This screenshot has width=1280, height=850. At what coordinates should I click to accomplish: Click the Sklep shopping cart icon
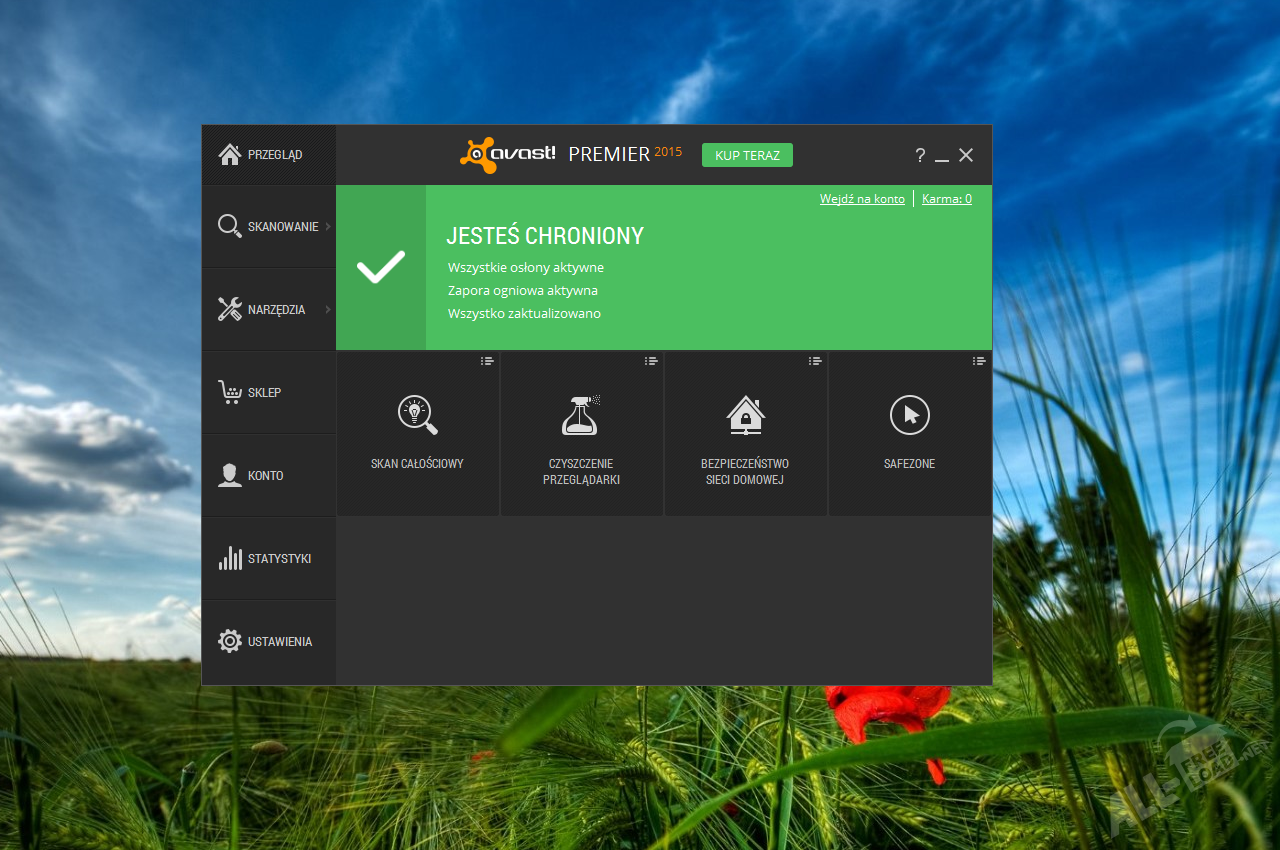(230, 392)
